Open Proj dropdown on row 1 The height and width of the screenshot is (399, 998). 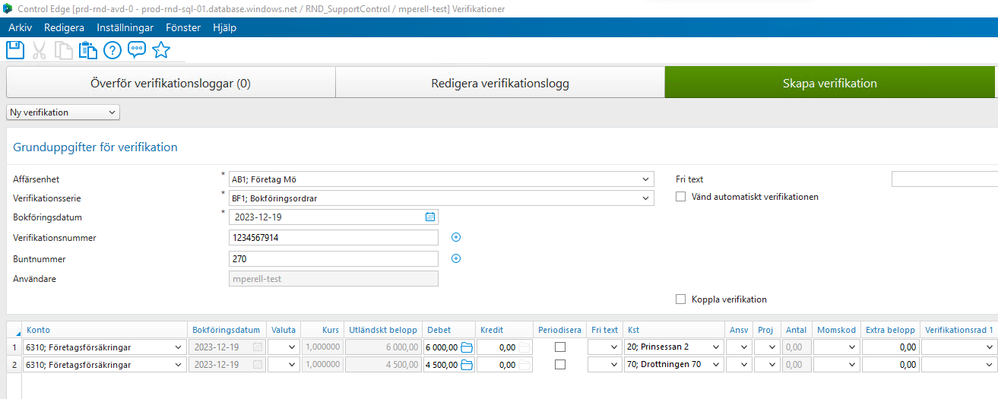click(772, 347)
